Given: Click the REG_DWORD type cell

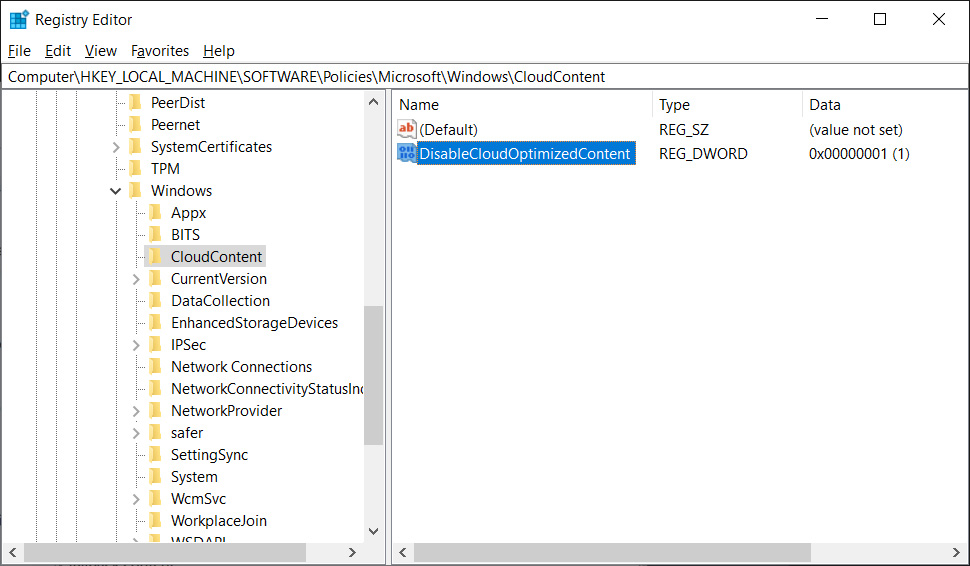Looking at the screenshot, I should click(x=703, y=153).
